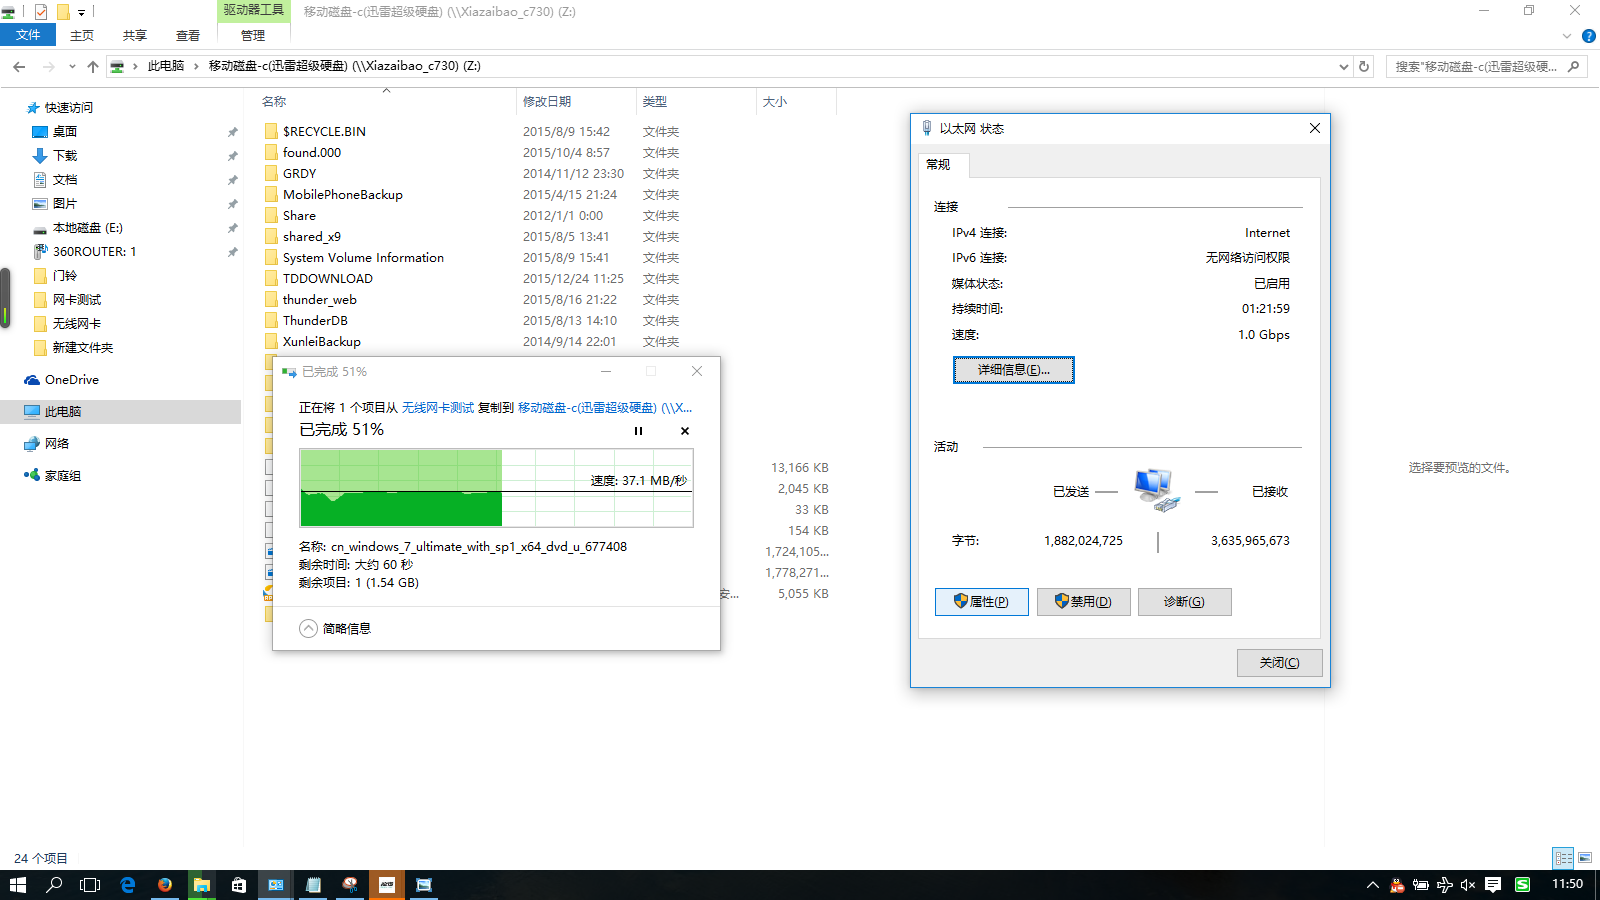Show hidden tray icons chevron

tap(1372, 885)
